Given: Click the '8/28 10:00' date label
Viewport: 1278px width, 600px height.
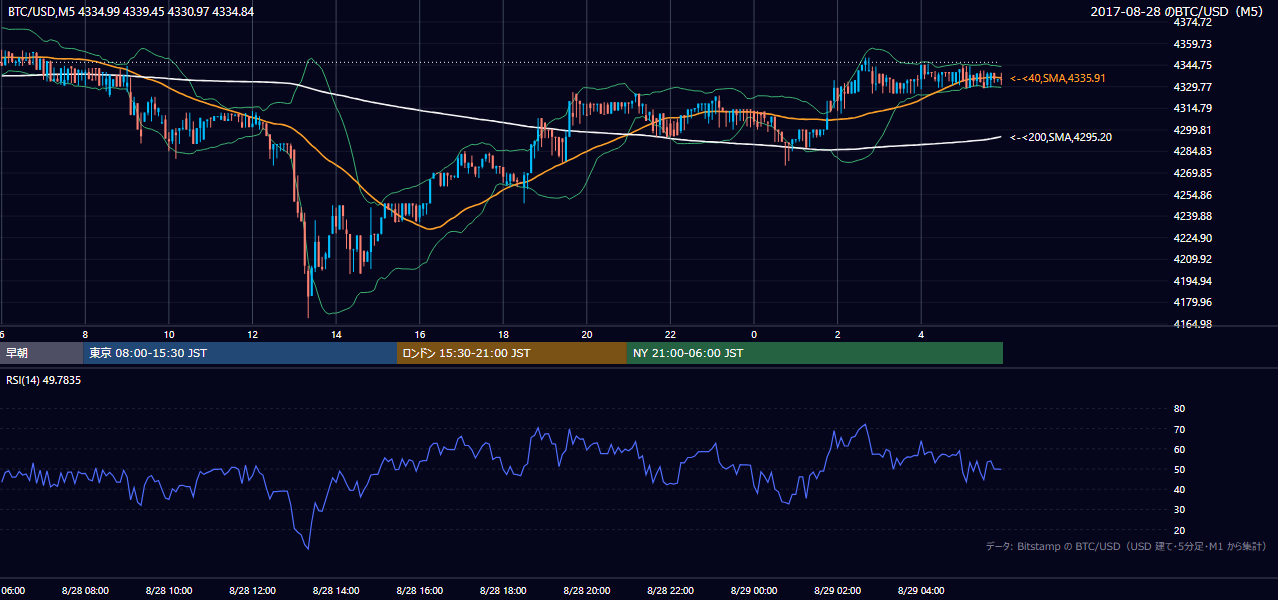Looking at the screenshot, I should point(169,591).
